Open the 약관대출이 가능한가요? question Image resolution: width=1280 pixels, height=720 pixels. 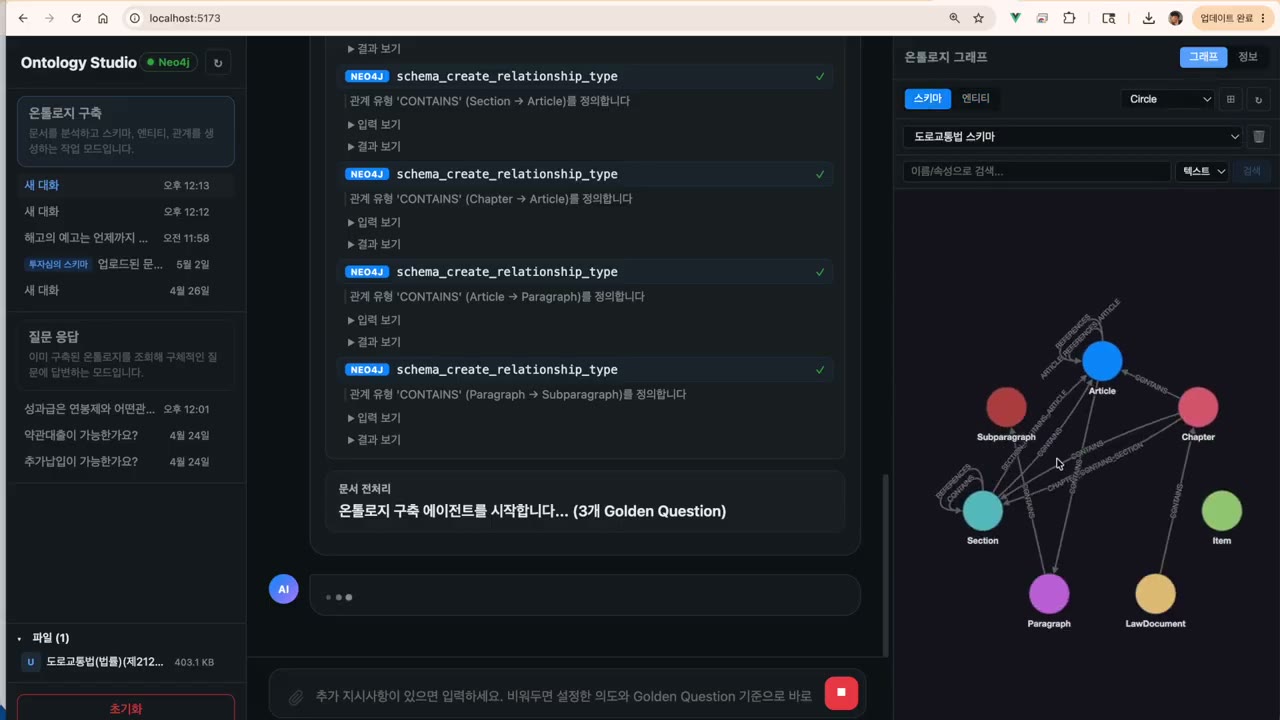[126, 435]
